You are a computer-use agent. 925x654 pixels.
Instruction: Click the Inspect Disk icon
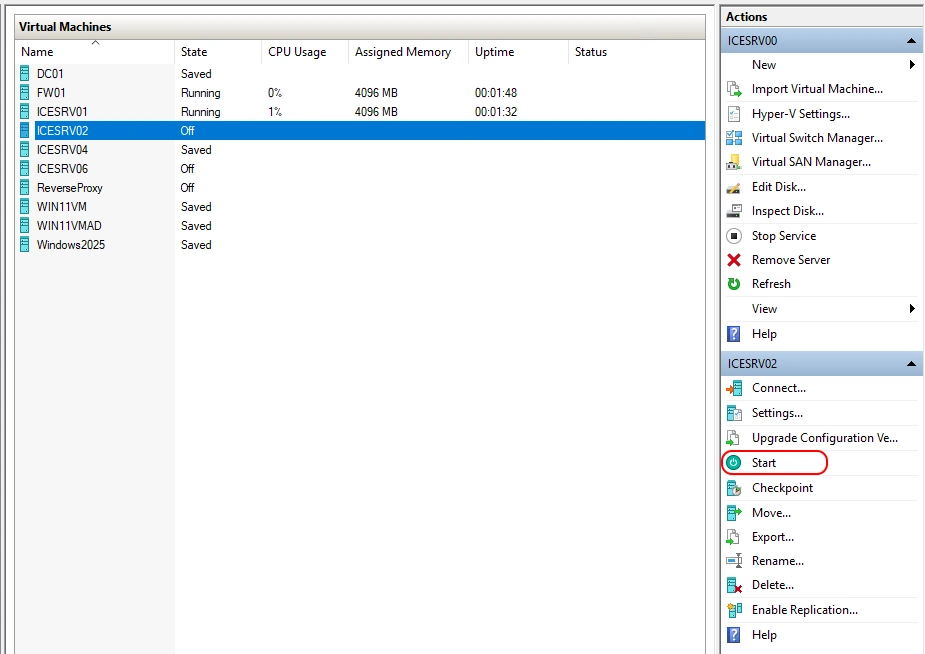pyautogui.click(x=734, y=211)
